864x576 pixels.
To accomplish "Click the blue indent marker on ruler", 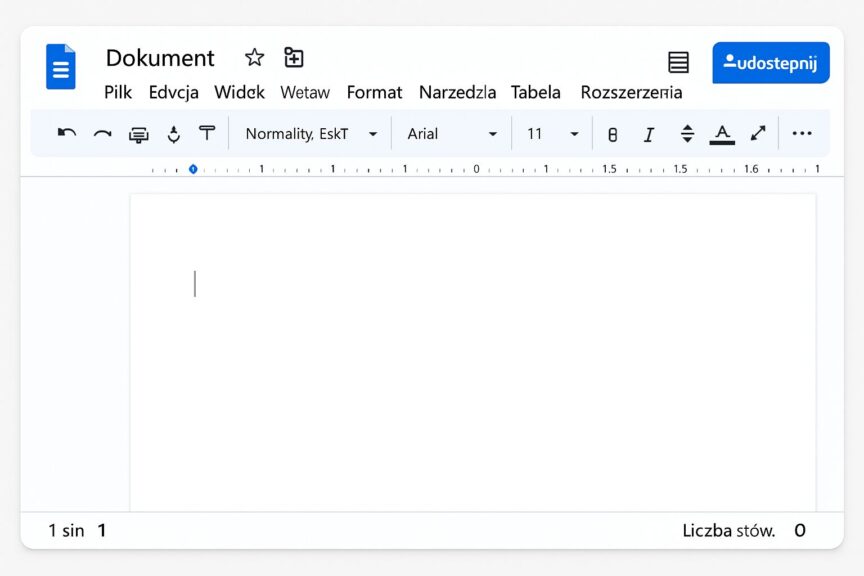I will 193,169.
